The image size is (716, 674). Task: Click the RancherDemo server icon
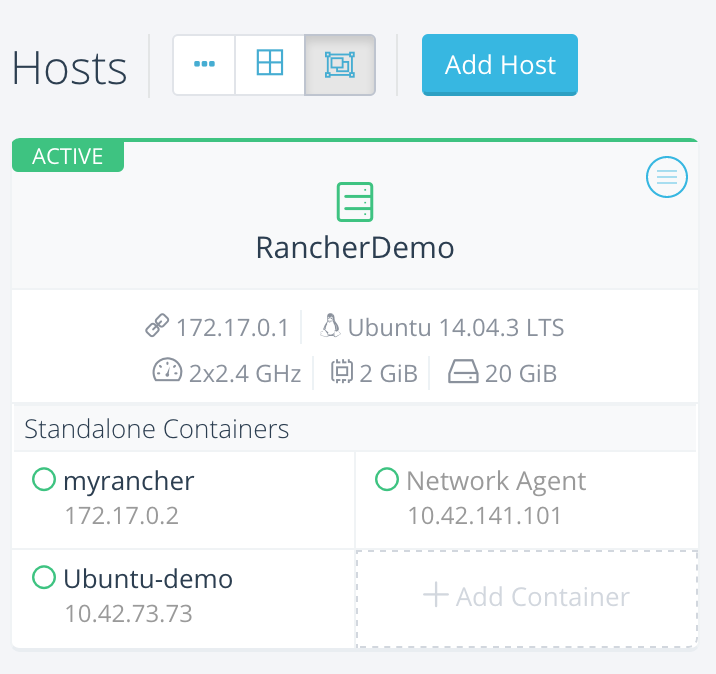click(x=355, y=202)
